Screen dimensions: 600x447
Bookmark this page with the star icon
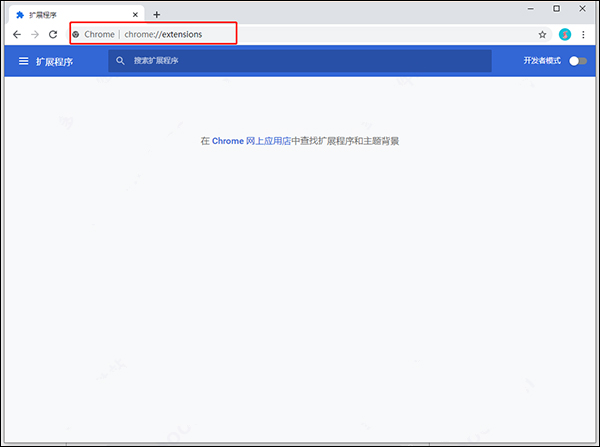pyautogui.click(x=542, y=35)
